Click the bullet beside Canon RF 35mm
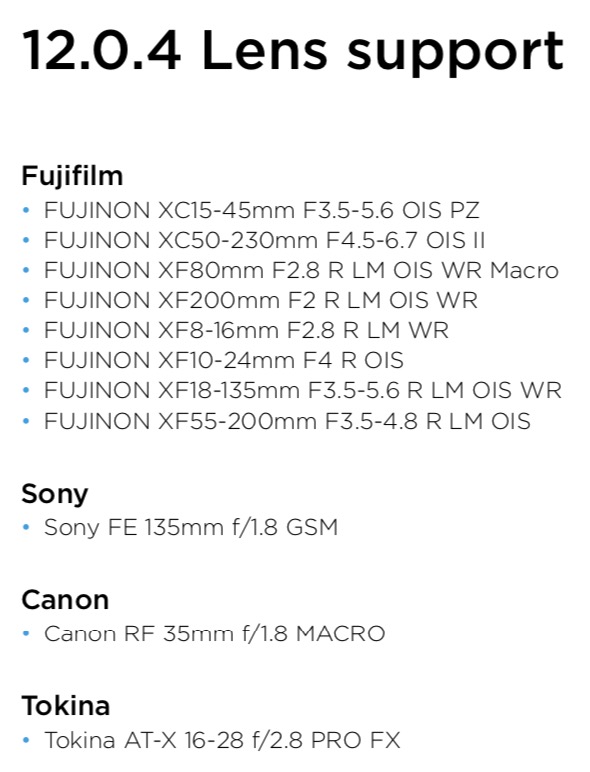 pyautogui.click(x=27, y=634)
